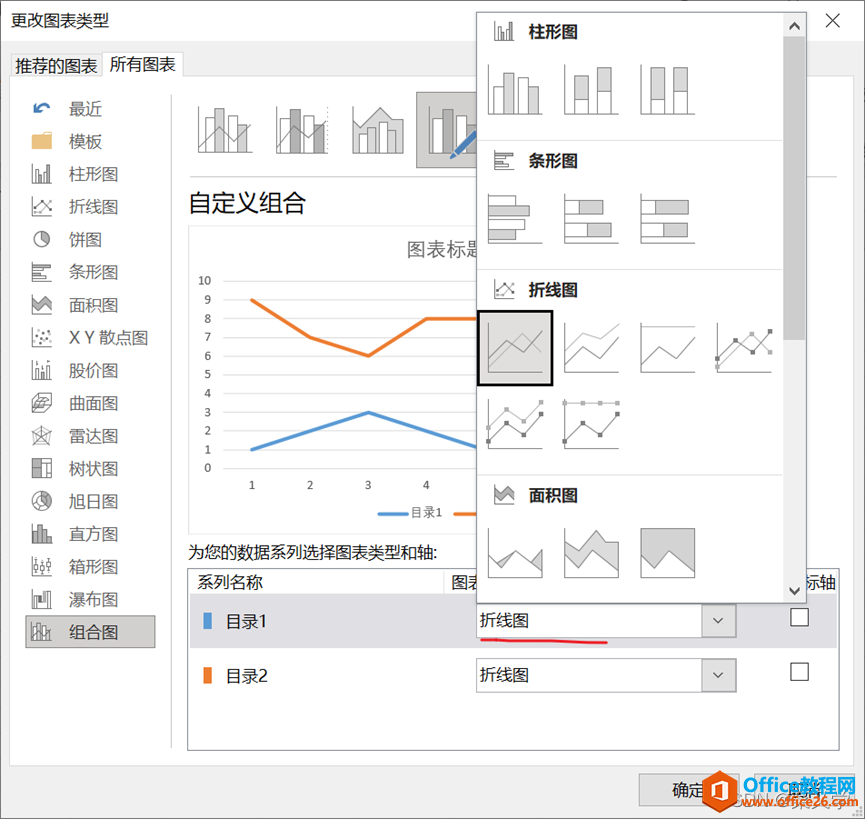Screen dimensions: 865x819
Task: Select clustered bar icon in dropdown gallery
Action: pyautogui.click(x=515, y=219)
